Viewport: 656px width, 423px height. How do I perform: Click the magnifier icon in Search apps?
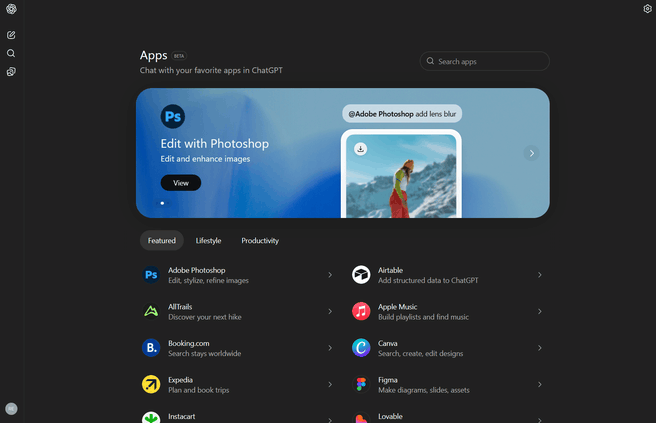point(430,61)
